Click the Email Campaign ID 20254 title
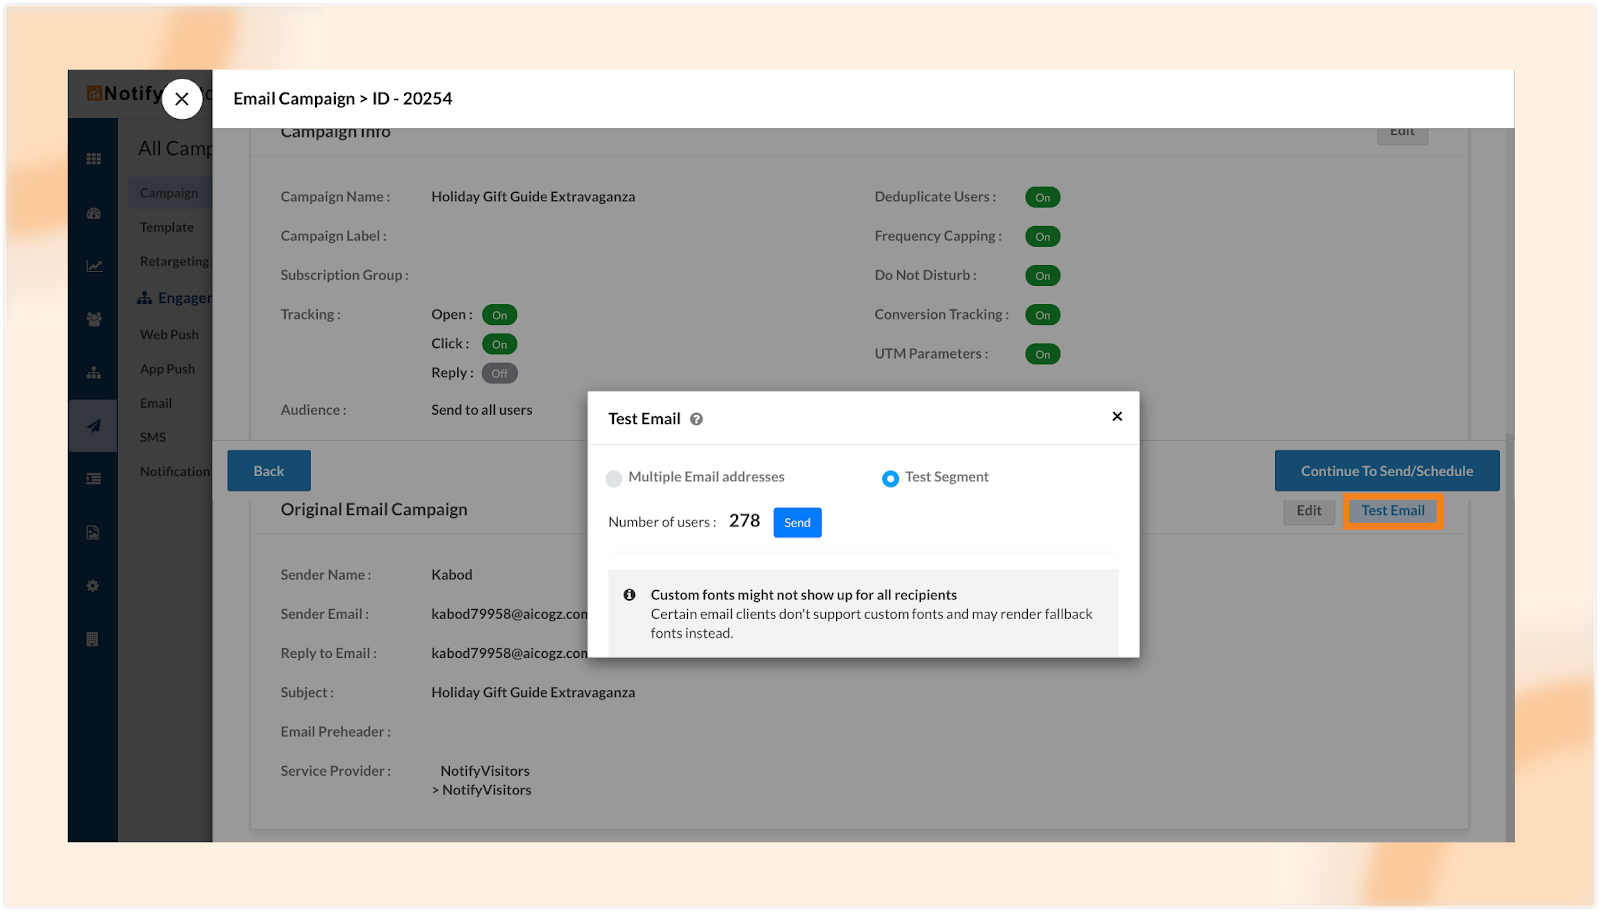 click(x=343, y=99)
